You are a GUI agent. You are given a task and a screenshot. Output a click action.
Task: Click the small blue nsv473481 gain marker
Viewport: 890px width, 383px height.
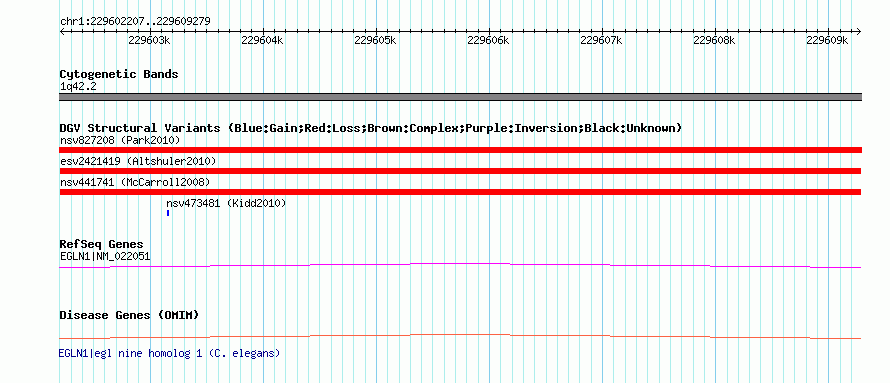click(x=168, y=213)
